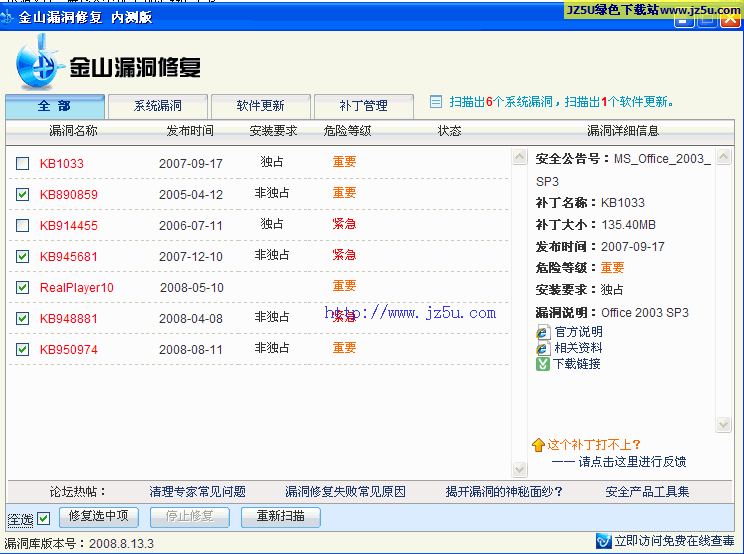
Task: Click the shield icon next to 立即访问免费在线查毒
Action: click(x=604, y=541)
